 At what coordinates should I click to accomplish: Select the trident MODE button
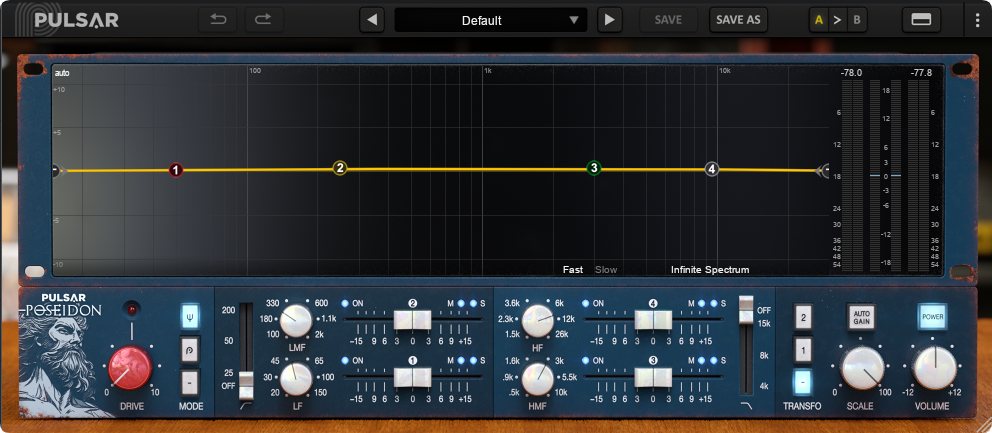(190, 316)
